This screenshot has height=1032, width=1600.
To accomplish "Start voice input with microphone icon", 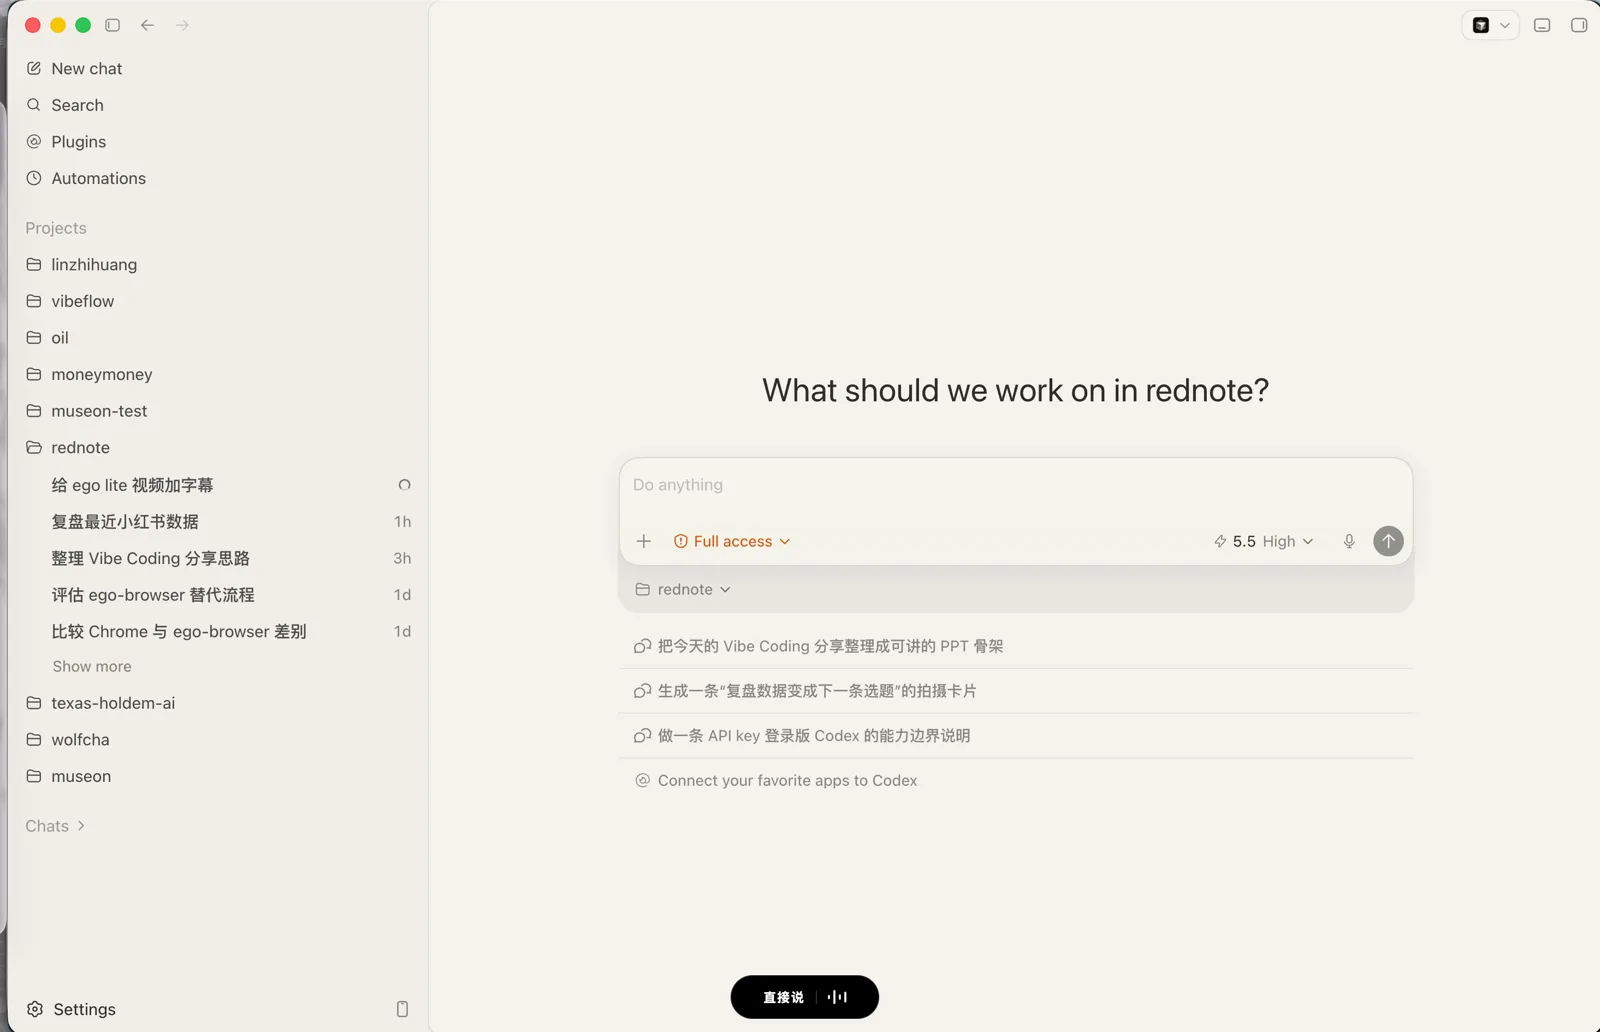I will (1349, 541).
